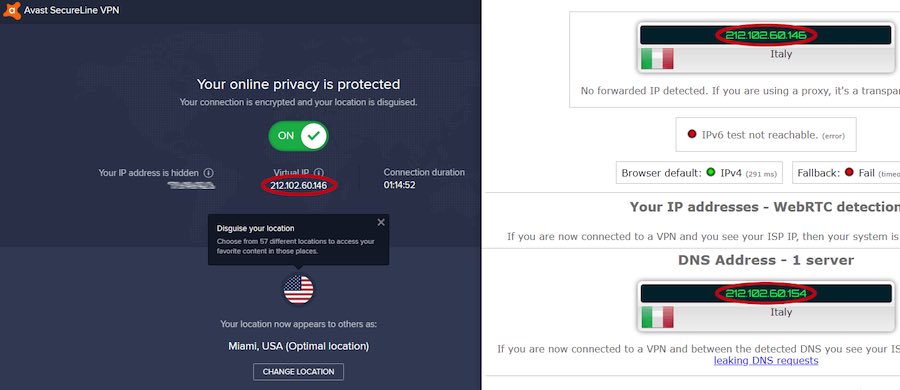
Task: Click the green IPv4 status dot
Action: (x=711, y=172)
